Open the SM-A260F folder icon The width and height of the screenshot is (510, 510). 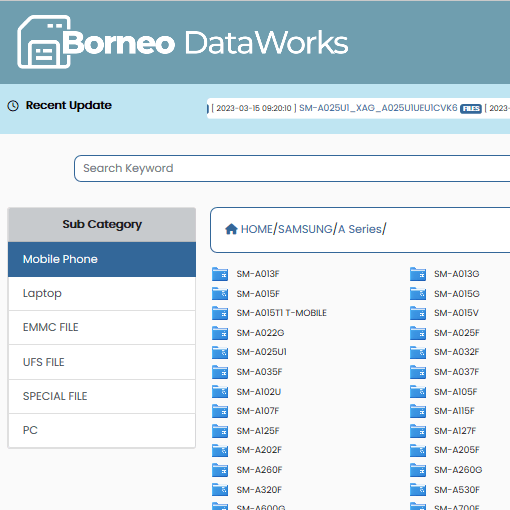(x=220, y=470)
